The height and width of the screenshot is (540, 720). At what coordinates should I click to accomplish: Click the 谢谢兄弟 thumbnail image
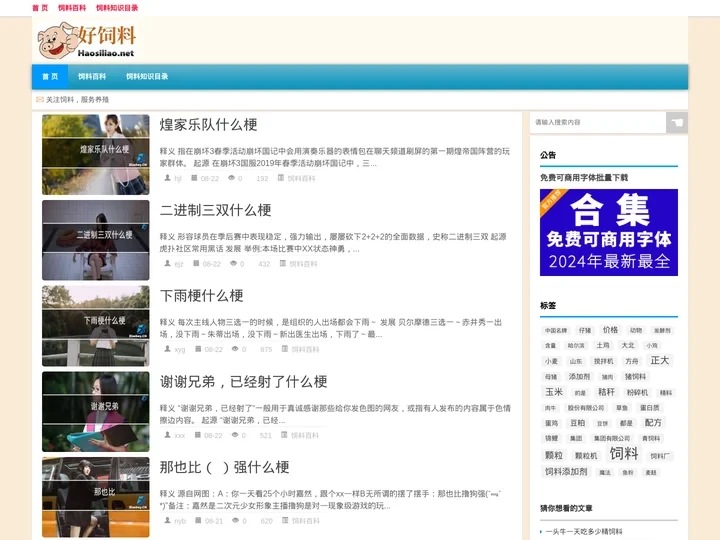96,412
